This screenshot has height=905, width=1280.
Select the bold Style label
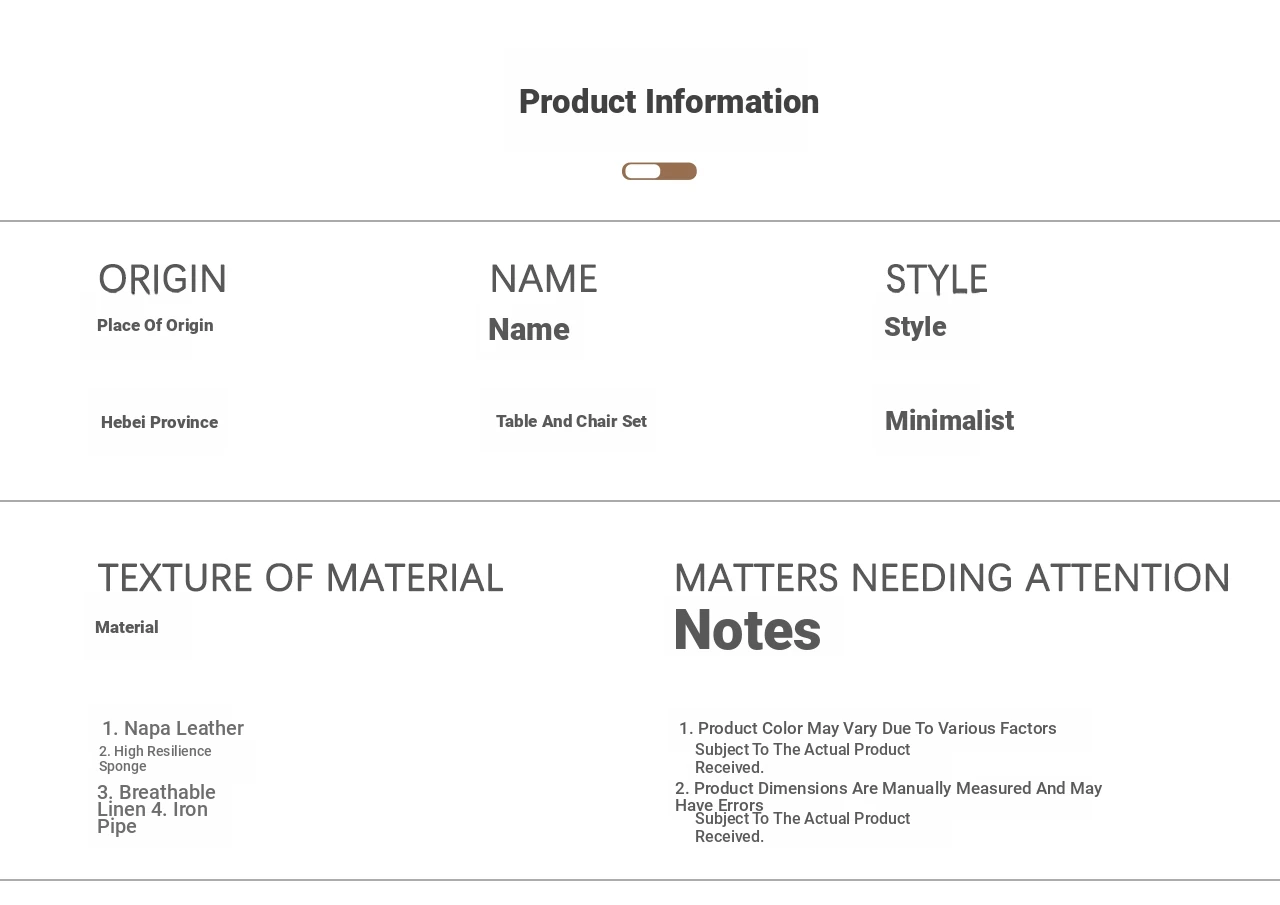915,327
